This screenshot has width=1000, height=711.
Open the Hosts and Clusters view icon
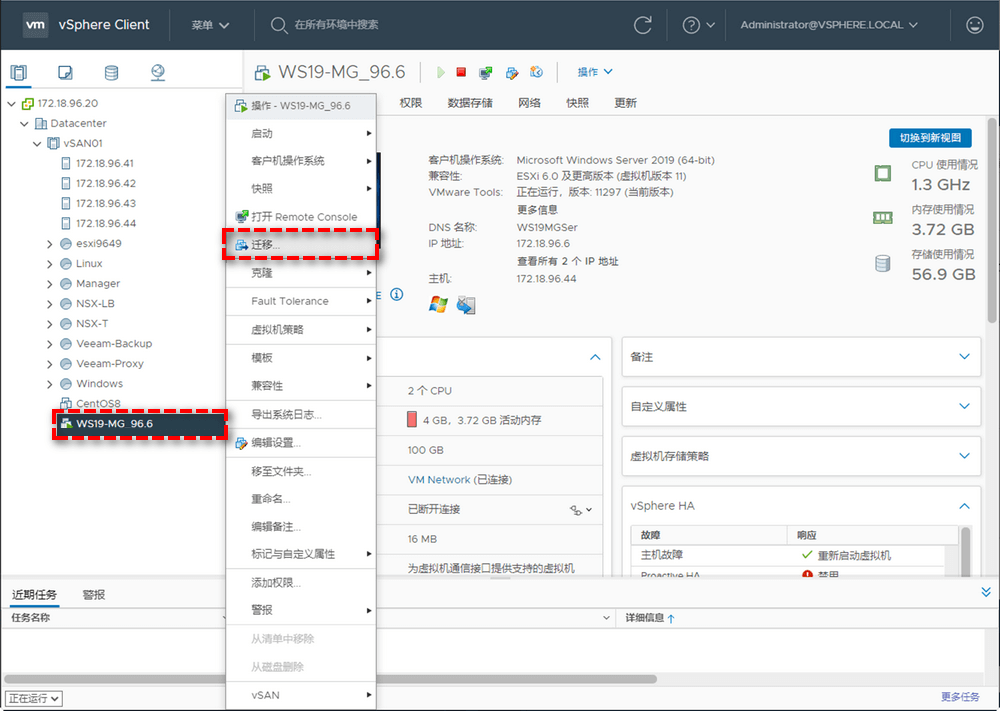pyautogui.click(x=19, y=73)
